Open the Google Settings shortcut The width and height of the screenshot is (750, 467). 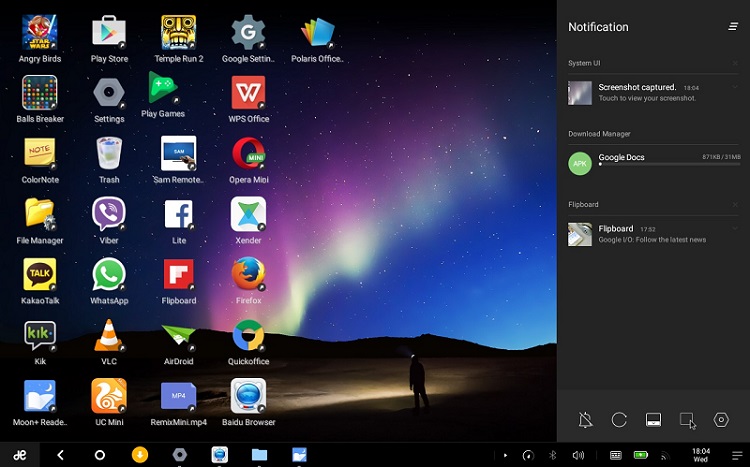coord(248,33)
